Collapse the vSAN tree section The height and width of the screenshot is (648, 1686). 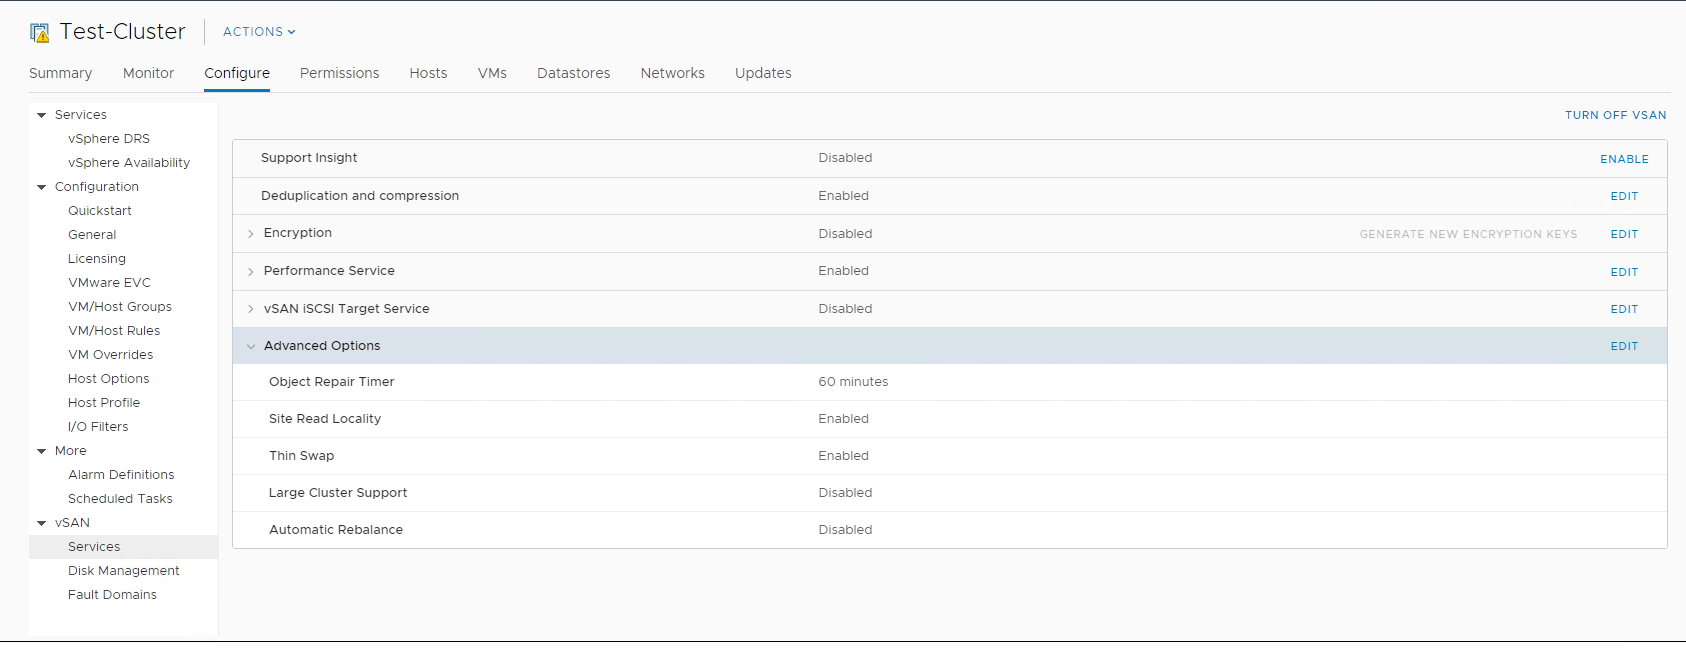click(42, 523)
